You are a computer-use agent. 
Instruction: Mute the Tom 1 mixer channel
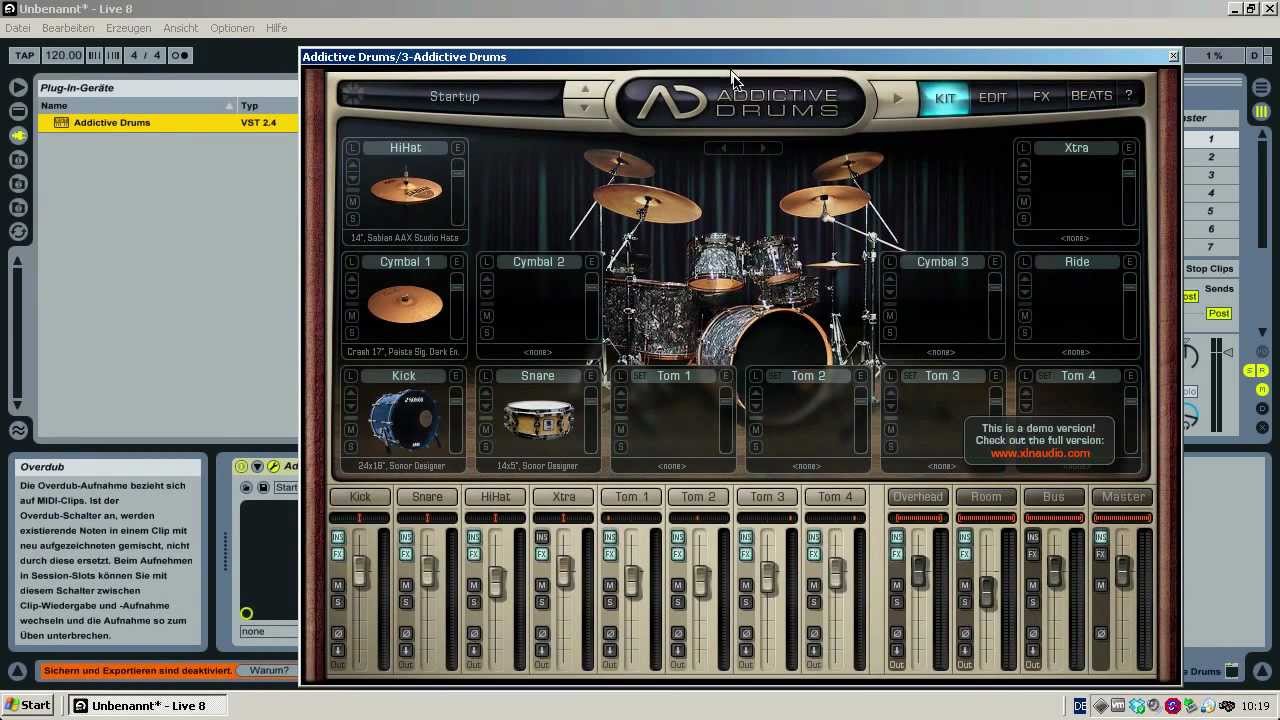point(610,585)
